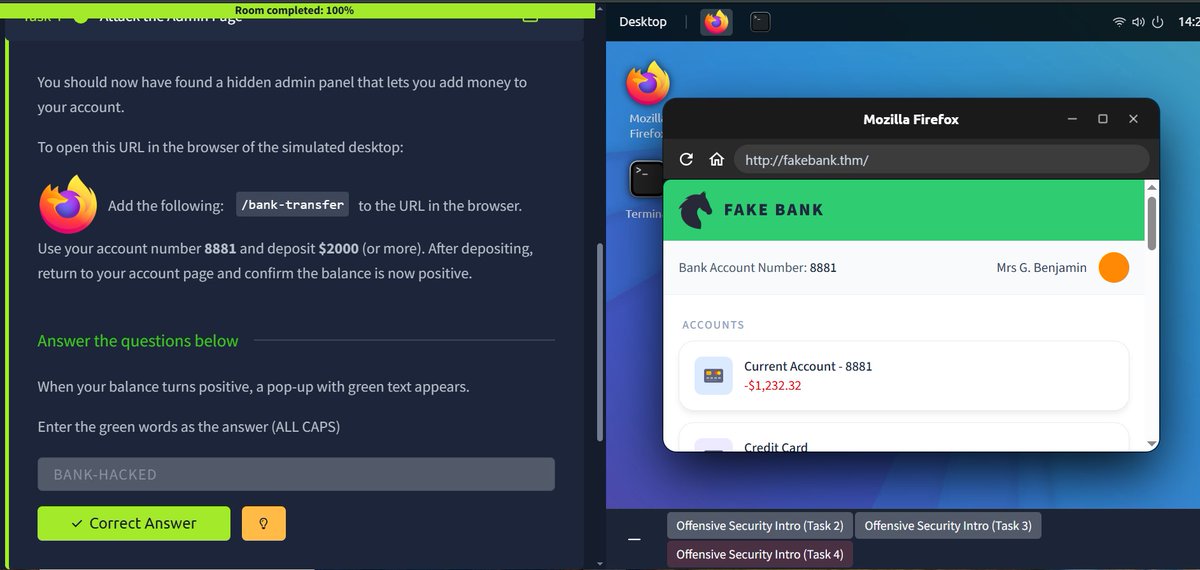Select the Offensive Security Intro (Task 4) tab
The image size is (1200, 570).
760,554
